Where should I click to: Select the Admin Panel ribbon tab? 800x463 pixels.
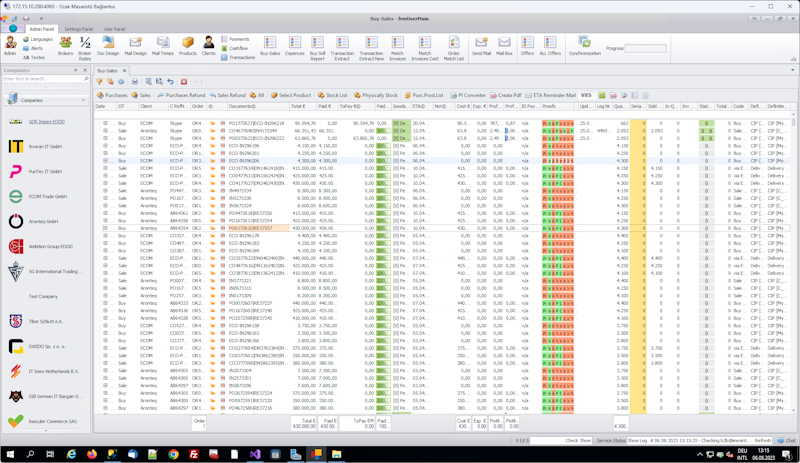click(x=41, y=29)
